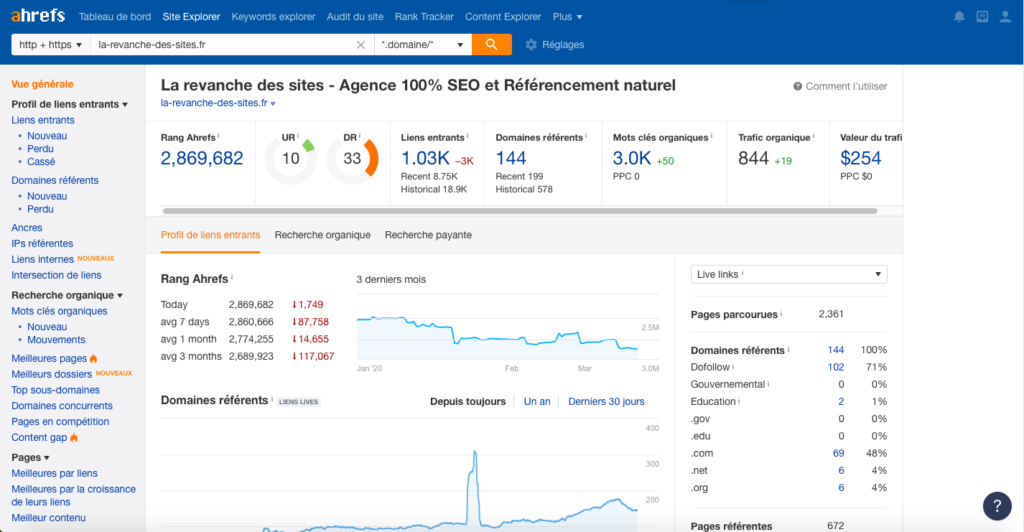Viewport: 1024px width, 532px height.
Task: Show Un an range for referring domains
Action: (x=537, y=401)
